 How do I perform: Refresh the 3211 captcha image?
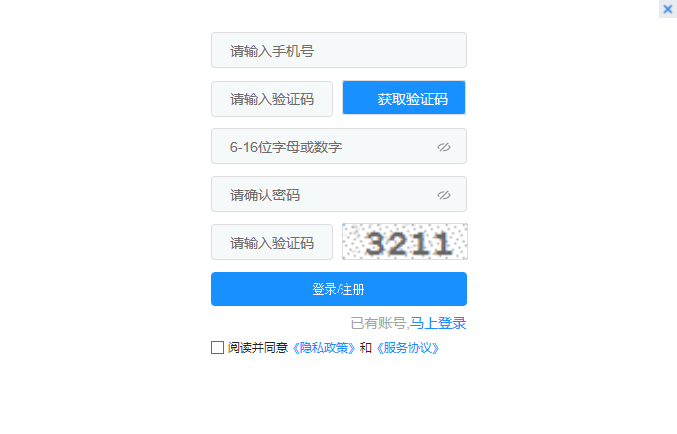405,241
